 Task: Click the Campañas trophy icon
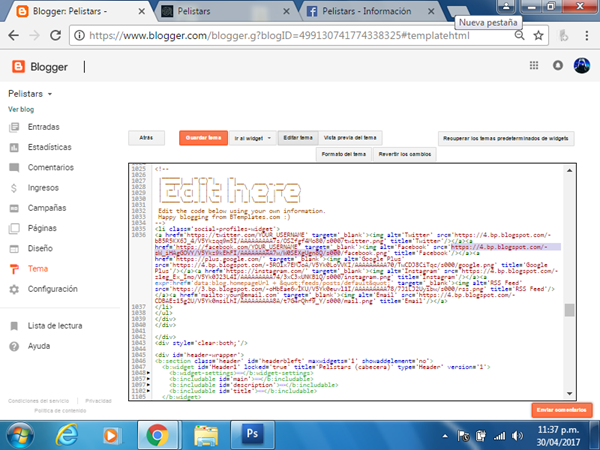click(x=14, y=207)
